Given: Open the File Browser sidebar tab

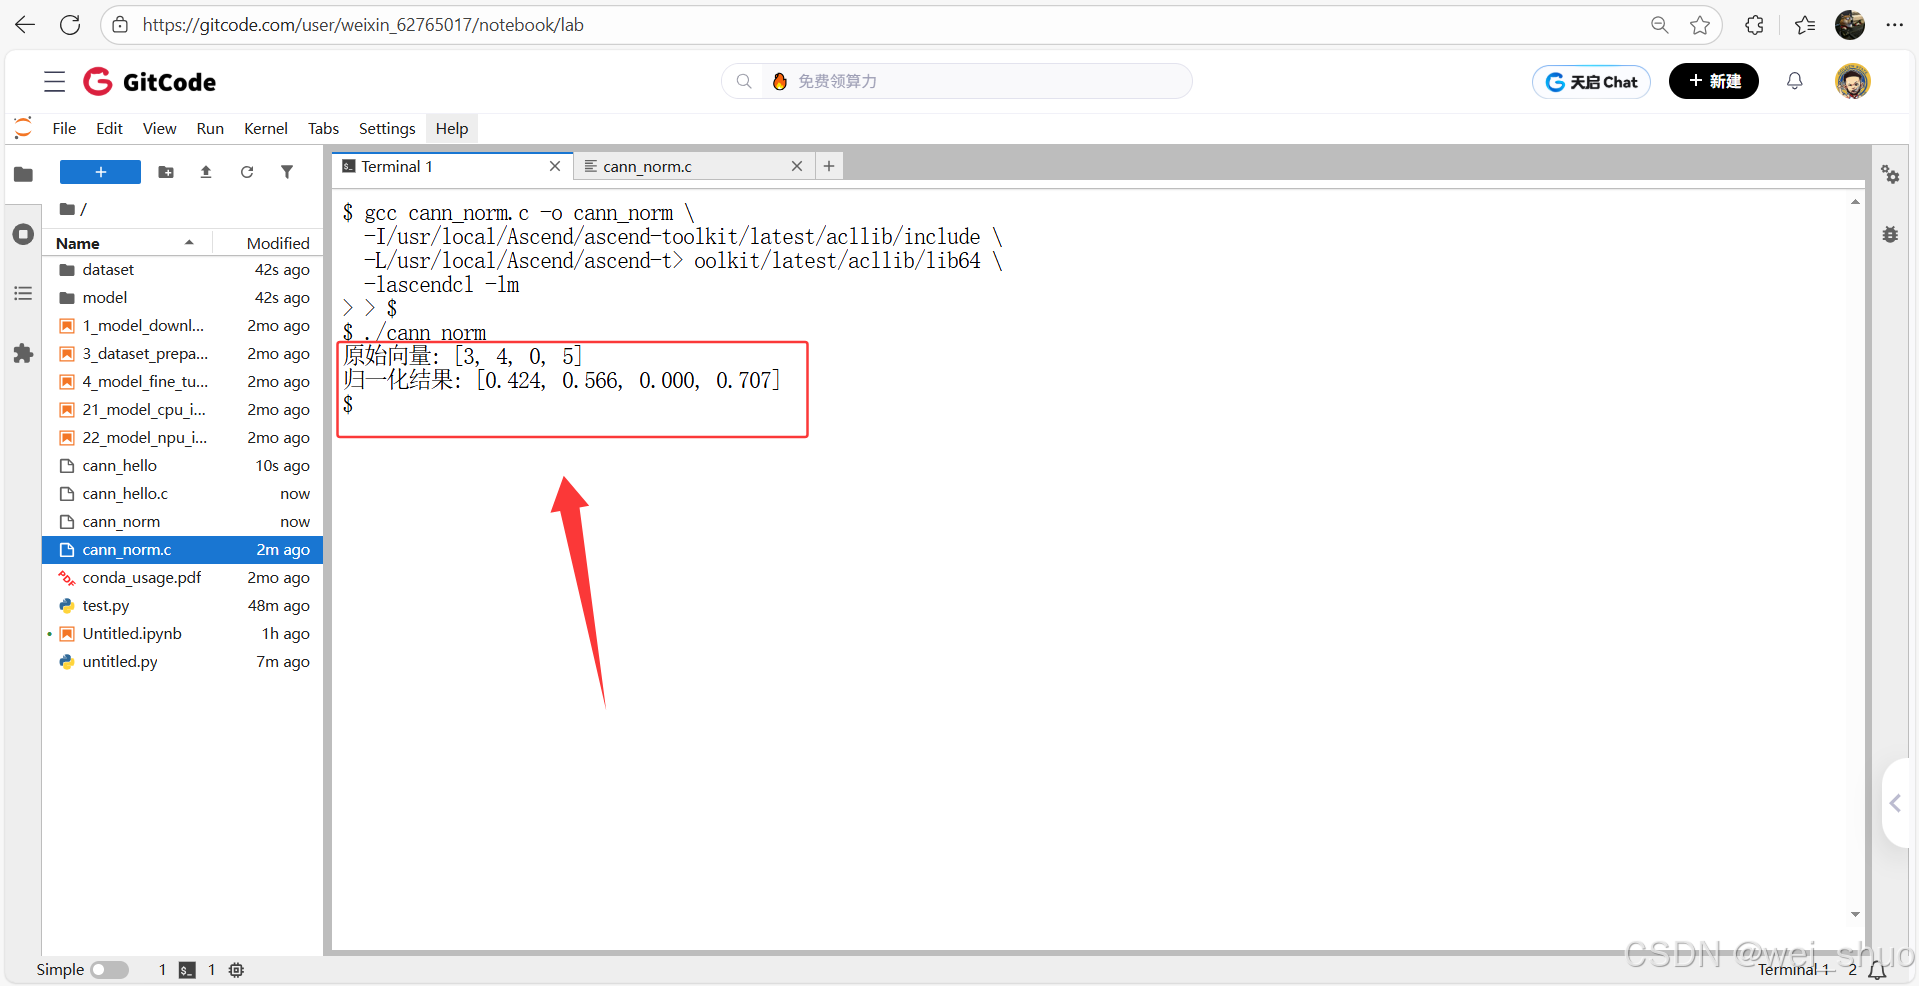Looking at the screenshot, I should click(23, 174).
